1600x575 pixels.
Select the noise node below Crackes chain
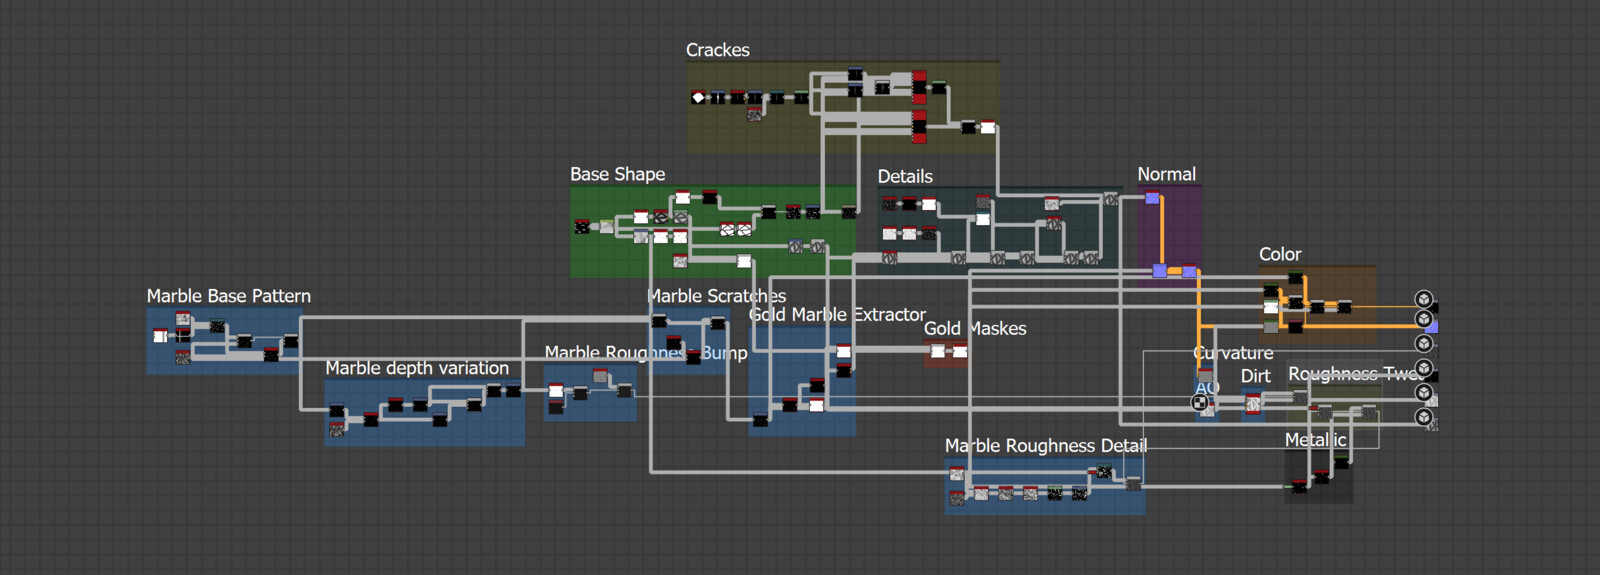[755, 114]
